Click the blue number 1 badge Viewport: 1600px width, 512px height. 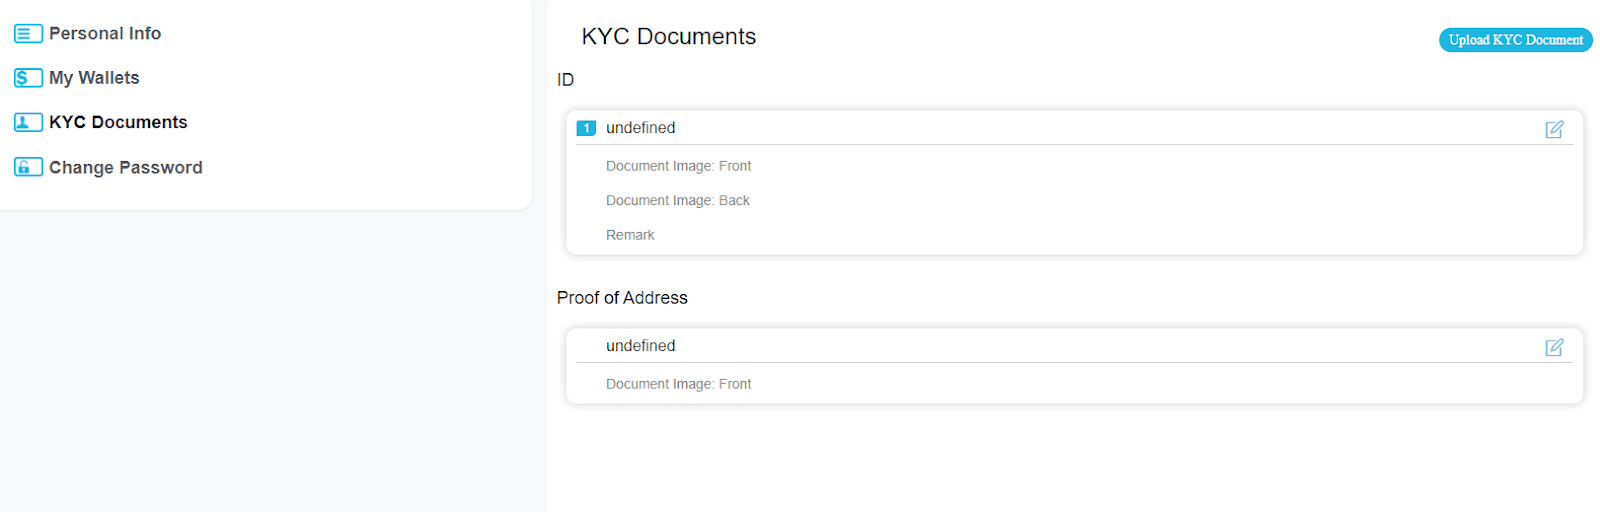[x=587, y=128]
